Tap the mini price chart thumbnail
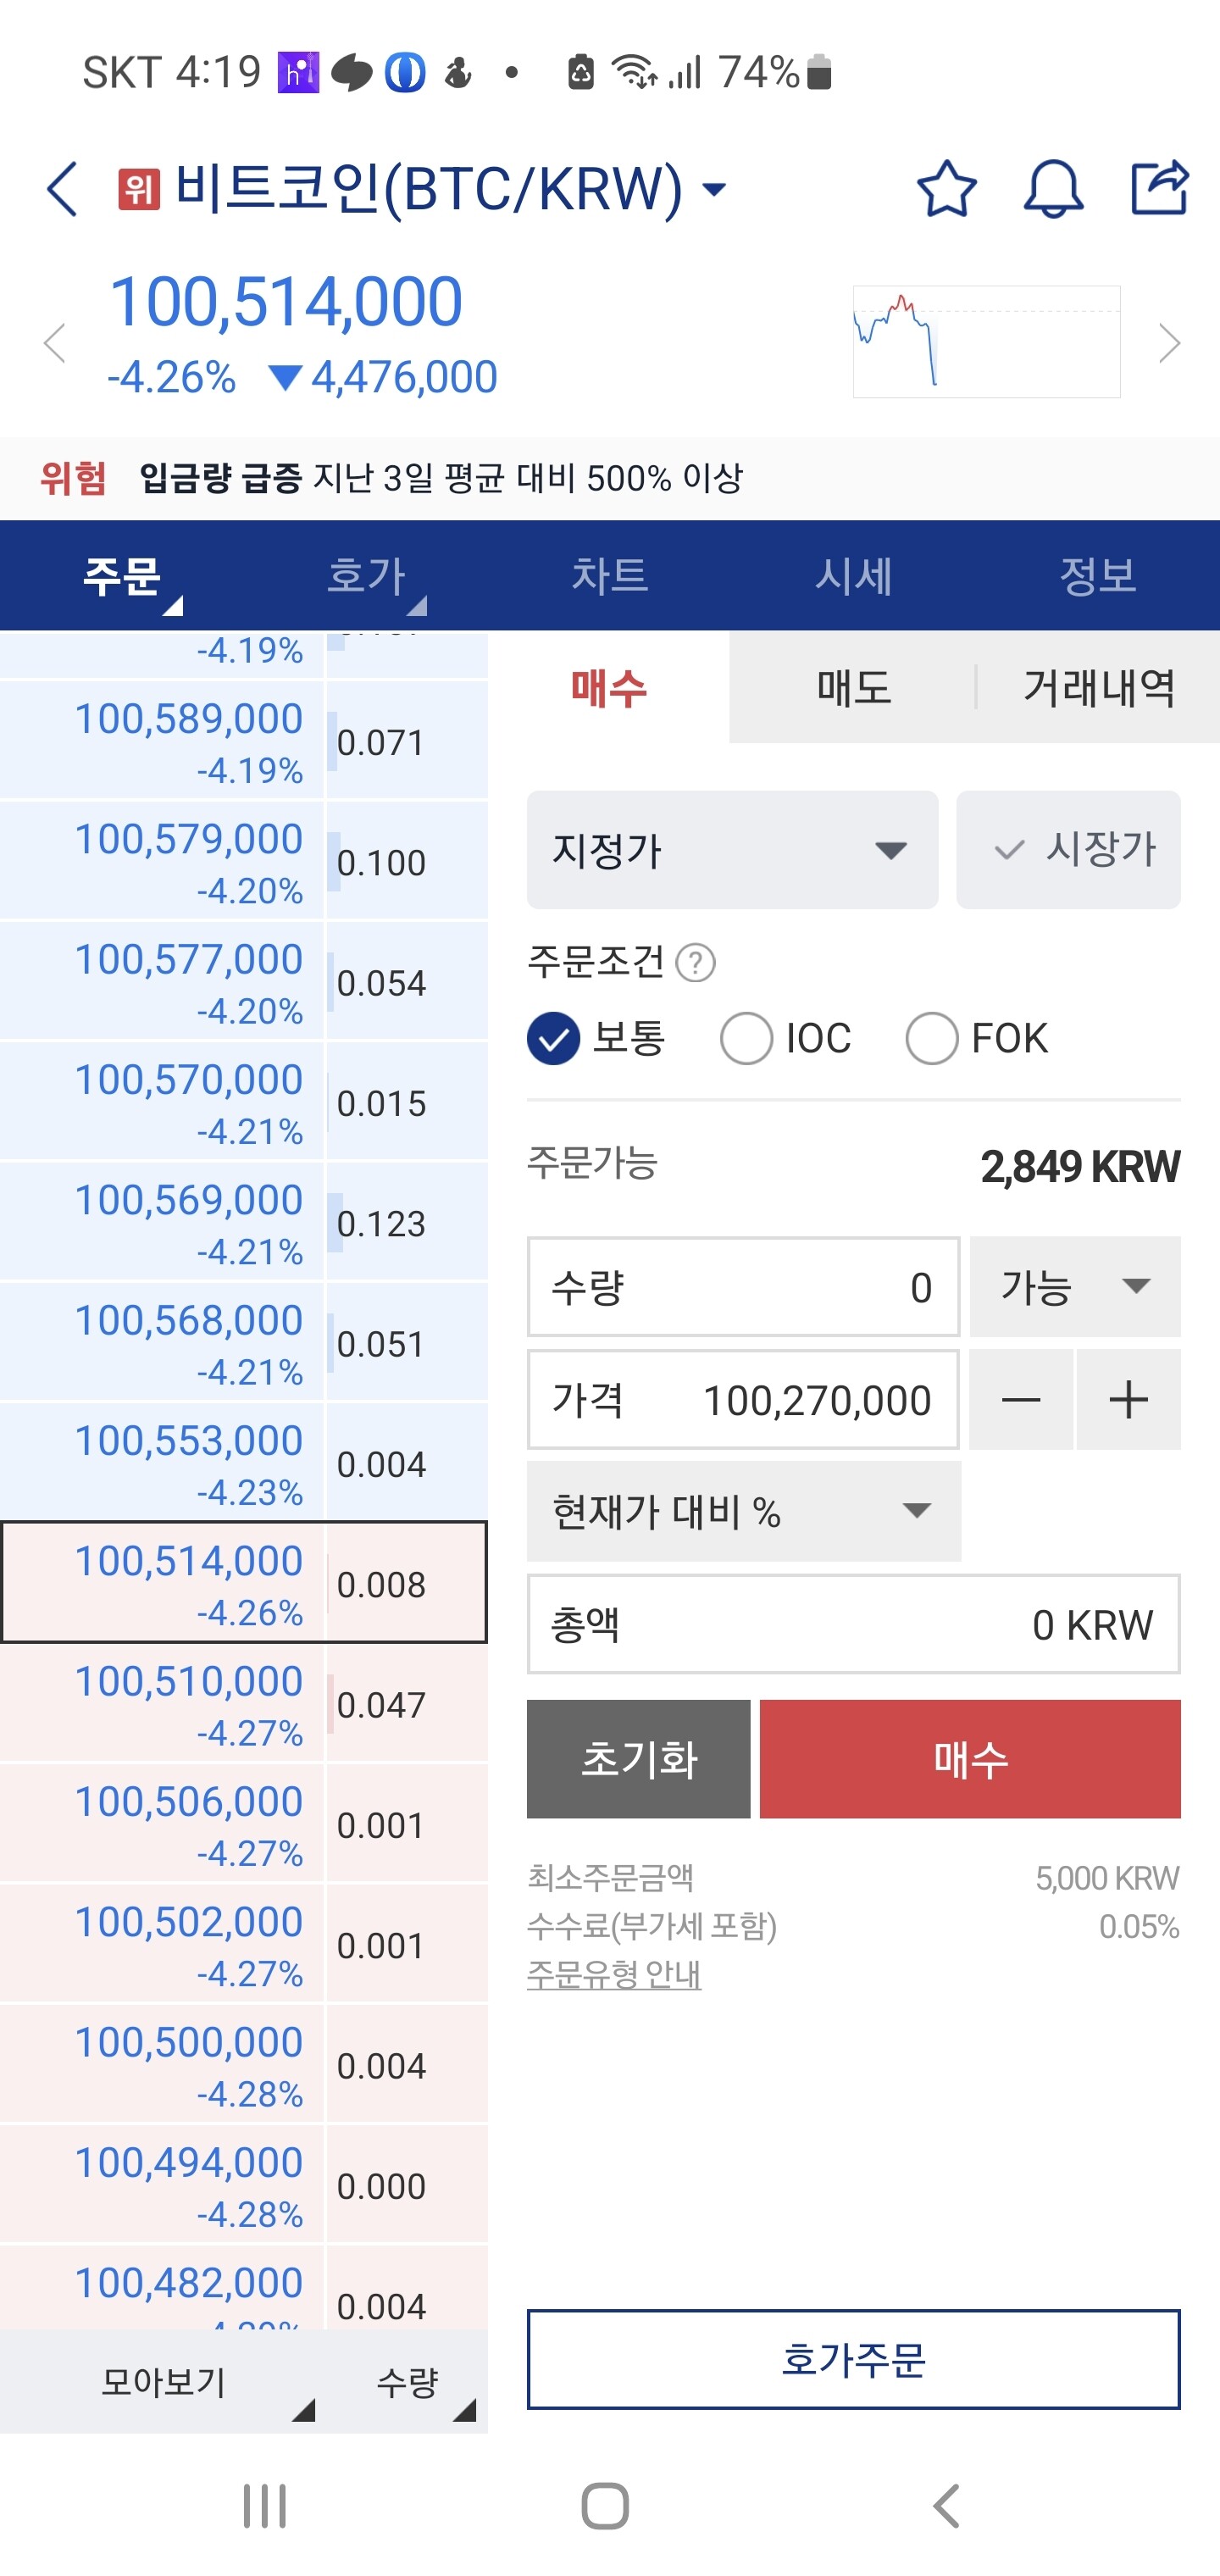The width and height of the screenshot is (1220, 2576). (986, 342)
